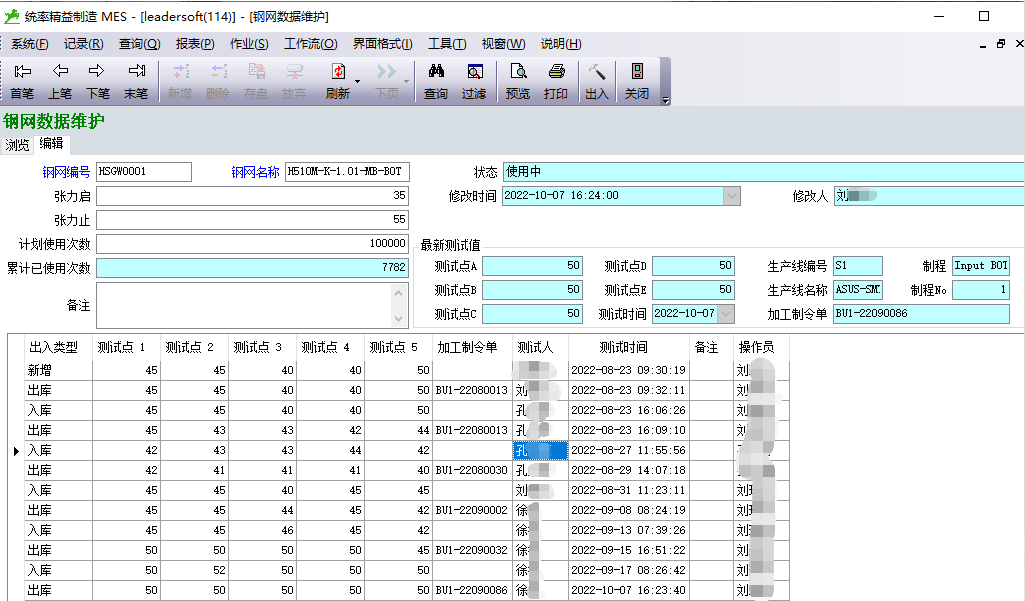Click the 加工制令单 field BU1-22090086
The width and height of the screenshot is (1025, 601).
pos(921,314)
